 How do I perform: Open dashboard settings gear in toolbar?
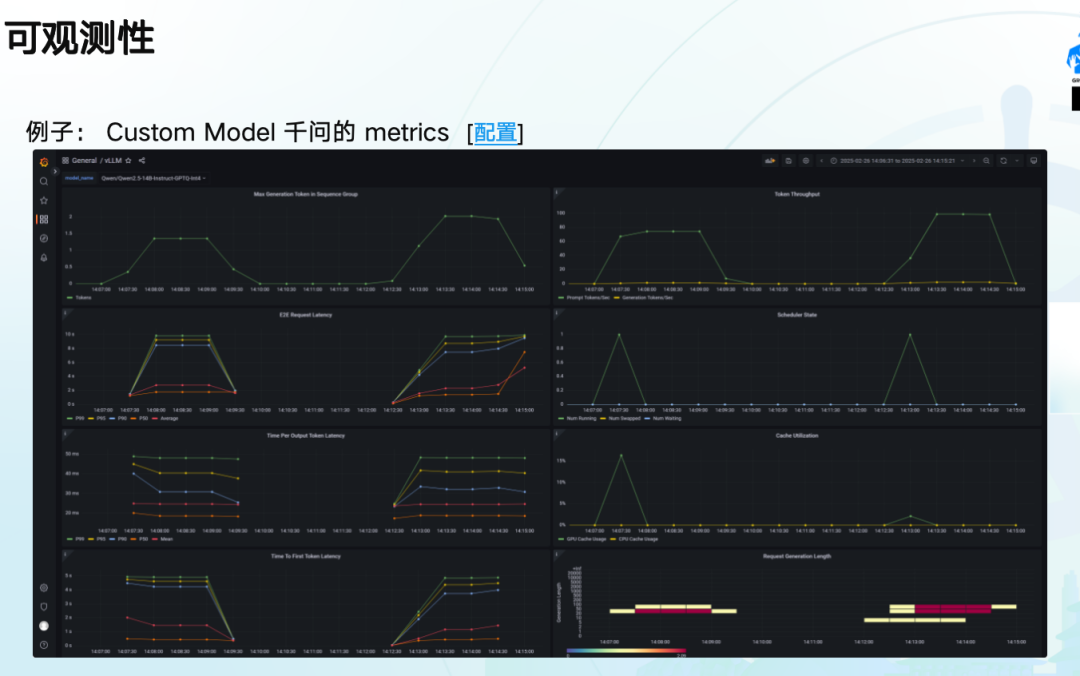805,161
